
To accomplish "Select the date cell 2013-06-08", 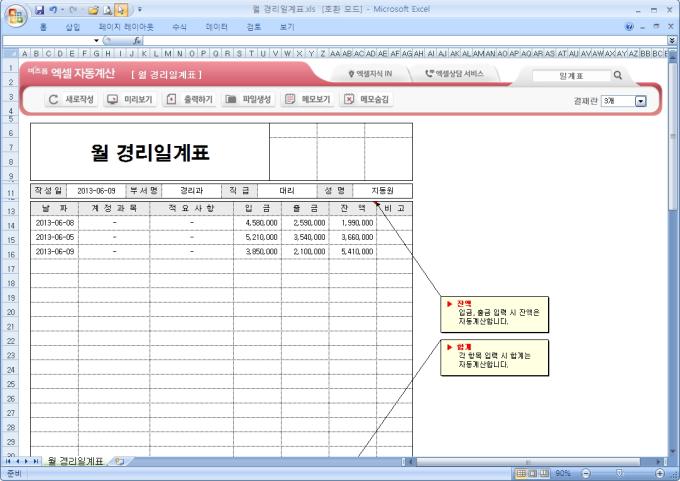I will [55, 223].
